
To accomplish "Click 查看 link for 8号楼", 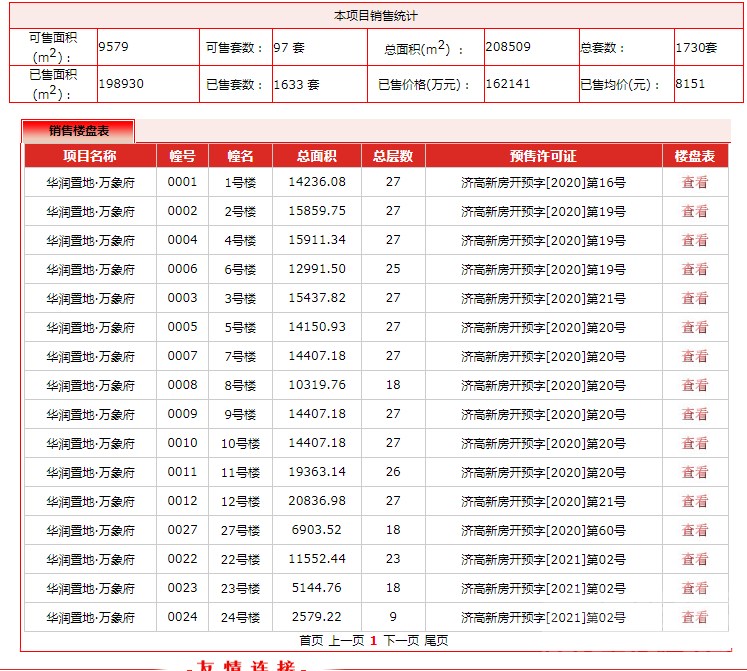I will pyautogui.click(x=695, y=386).
